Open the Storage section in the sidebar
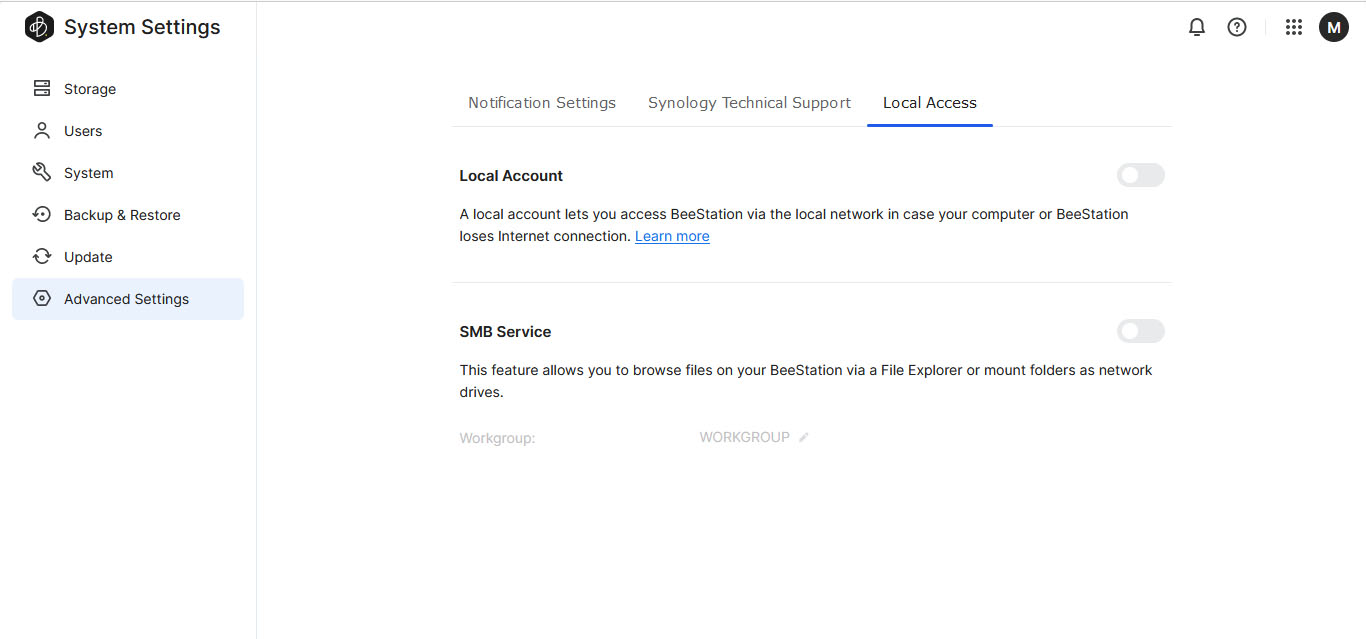 tap(89, 89)
